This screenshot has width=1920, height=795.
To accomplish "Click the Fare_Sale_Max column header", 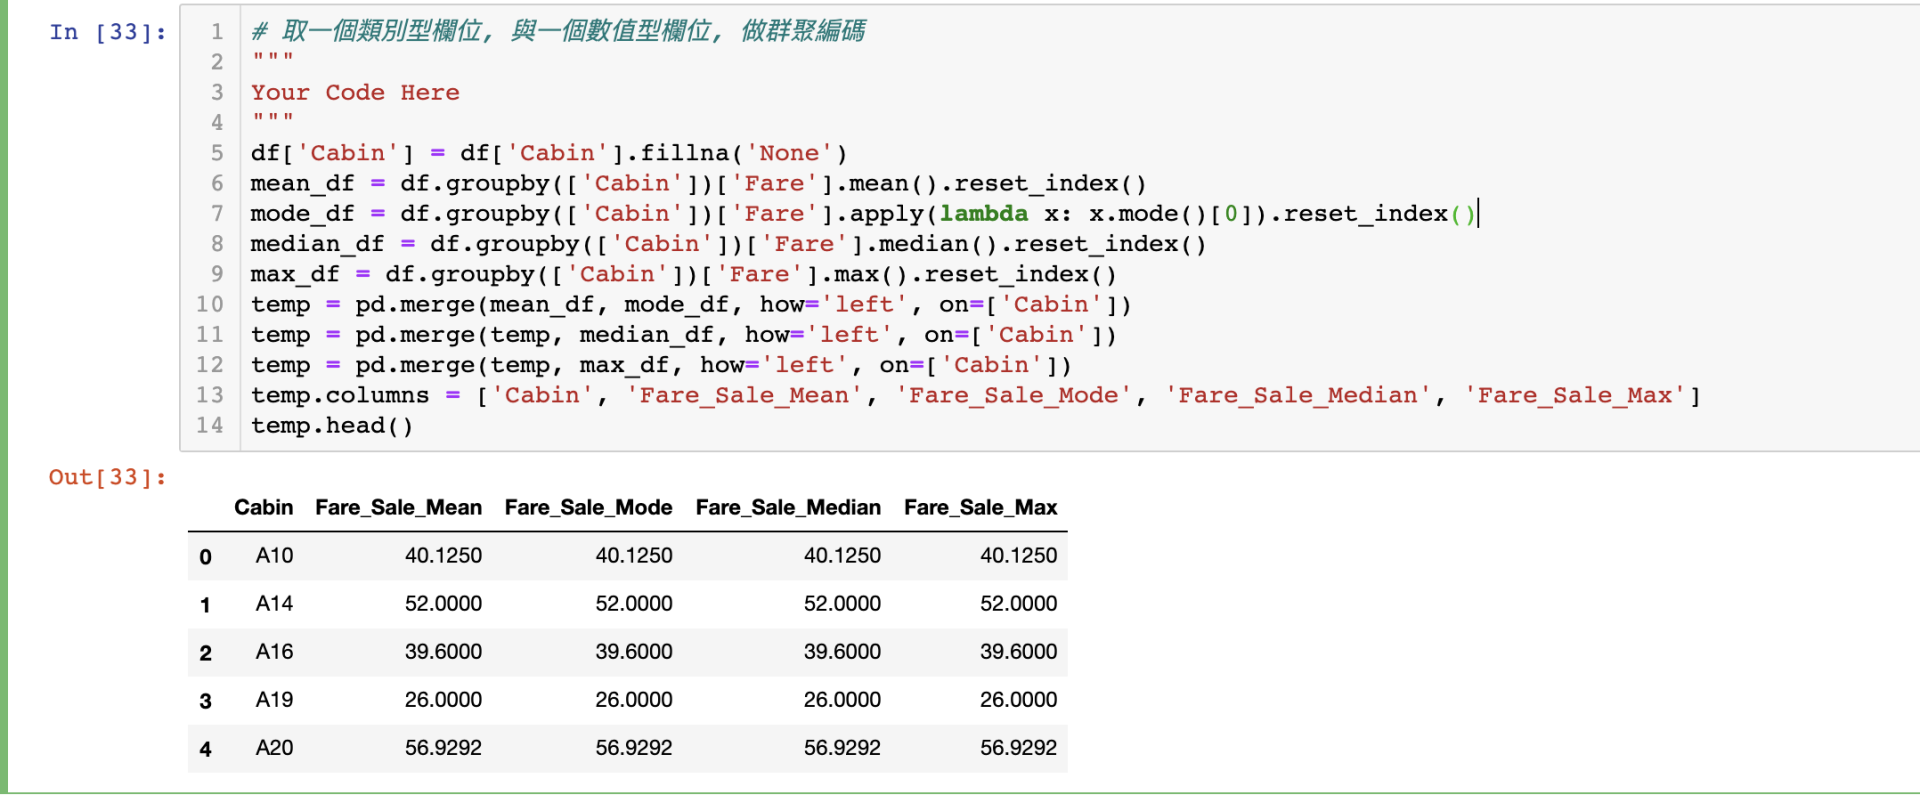I will tap(980, 508).
